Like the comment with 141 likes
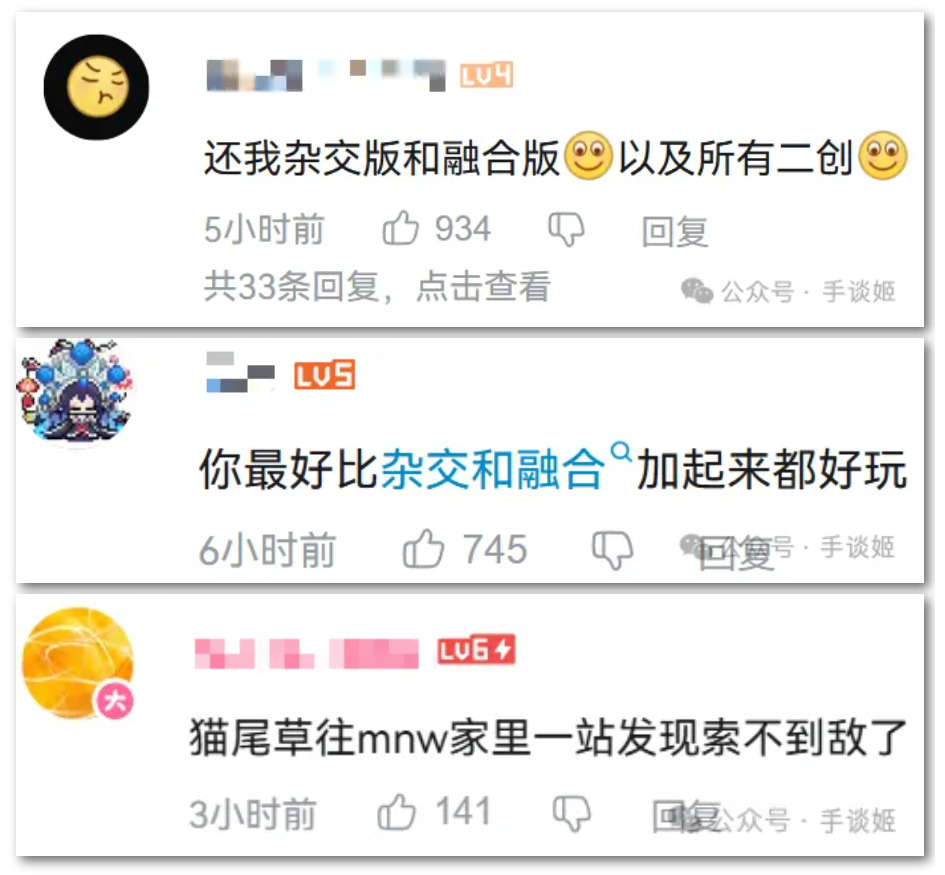The height and width of the screenshot is (875, 945). point(397,812)
